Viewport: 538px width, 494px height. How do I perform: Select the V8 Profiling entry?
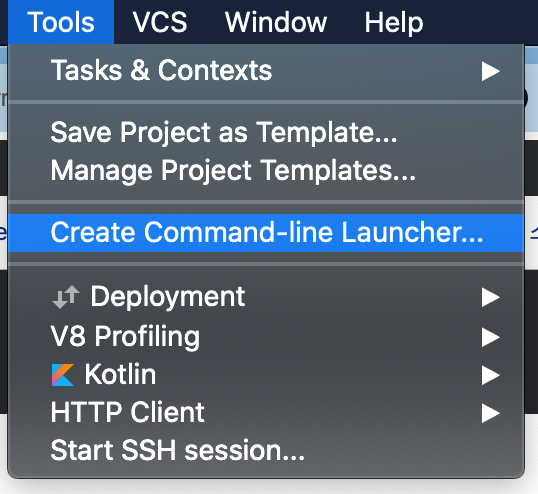tap(266, 336)
